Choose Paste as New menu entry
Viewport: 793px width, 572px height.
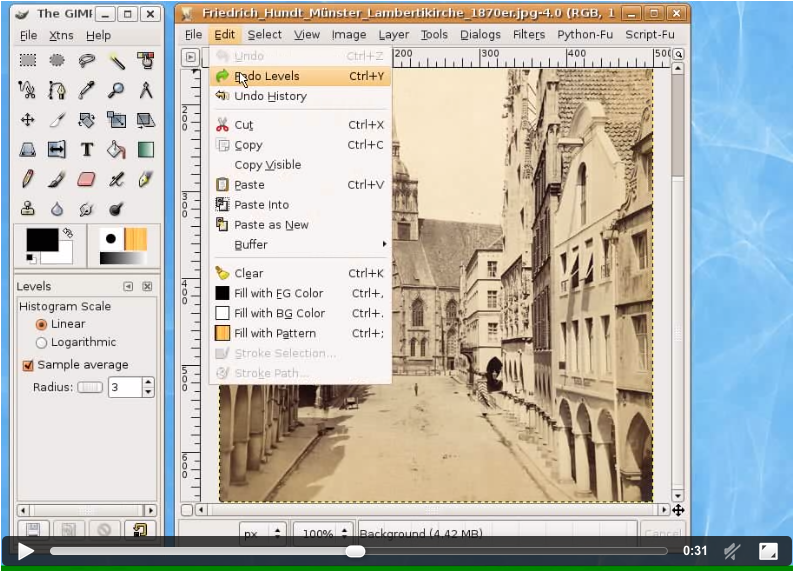(300, 225)
